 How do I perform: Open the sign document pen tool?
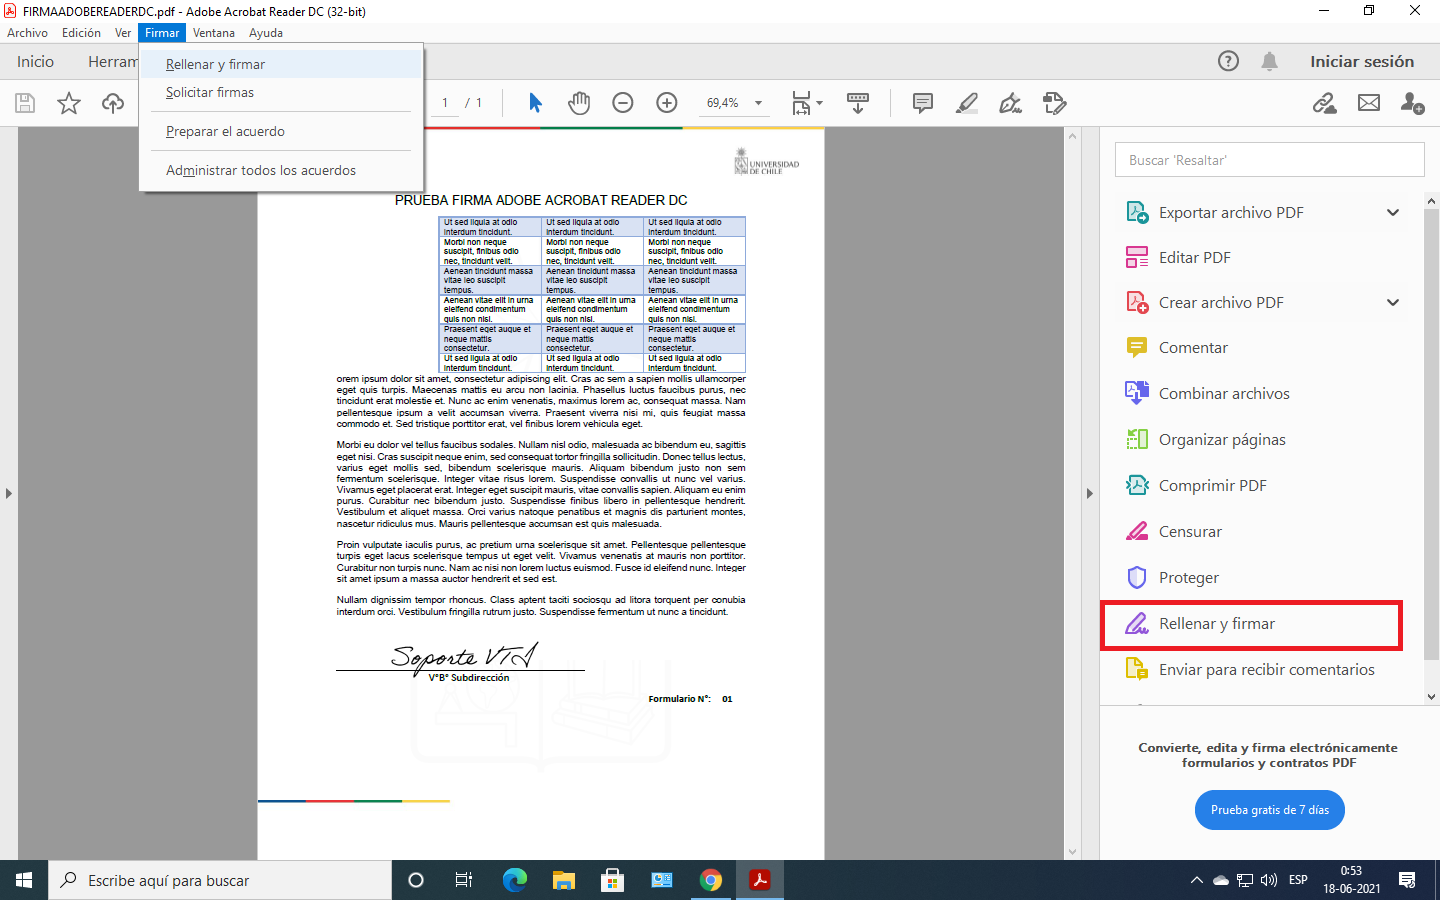[1010, 103]
